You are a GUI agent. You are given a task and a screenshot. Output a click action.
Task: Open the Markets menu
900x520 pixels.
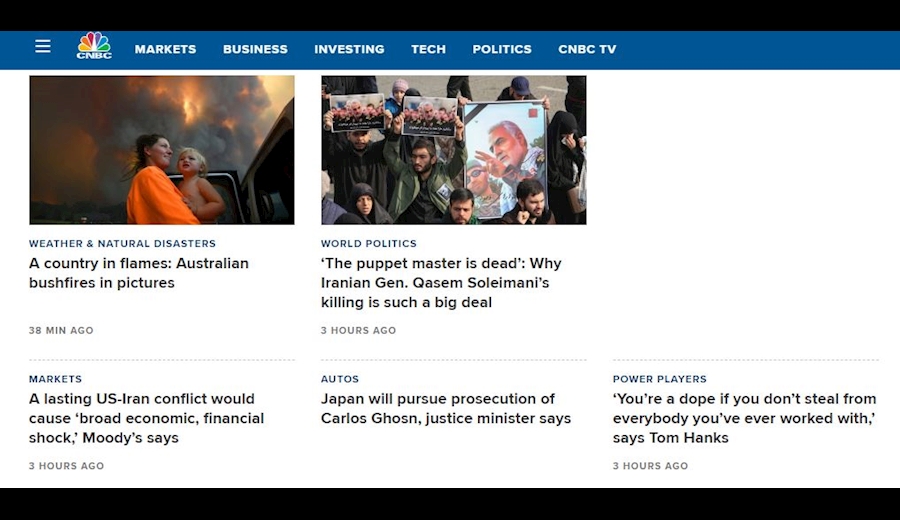(165, 49)
